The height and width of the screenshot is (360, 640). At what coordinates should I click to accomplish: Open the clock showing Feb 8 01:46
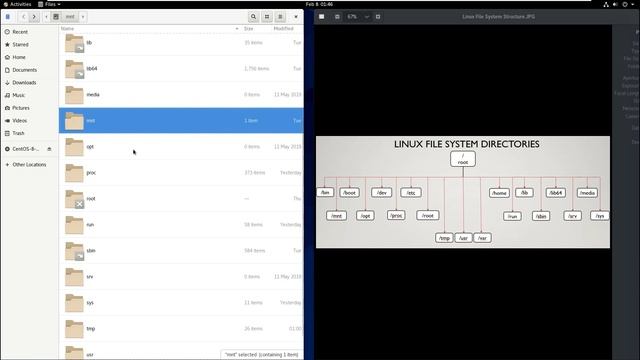[x=319, y=4]
